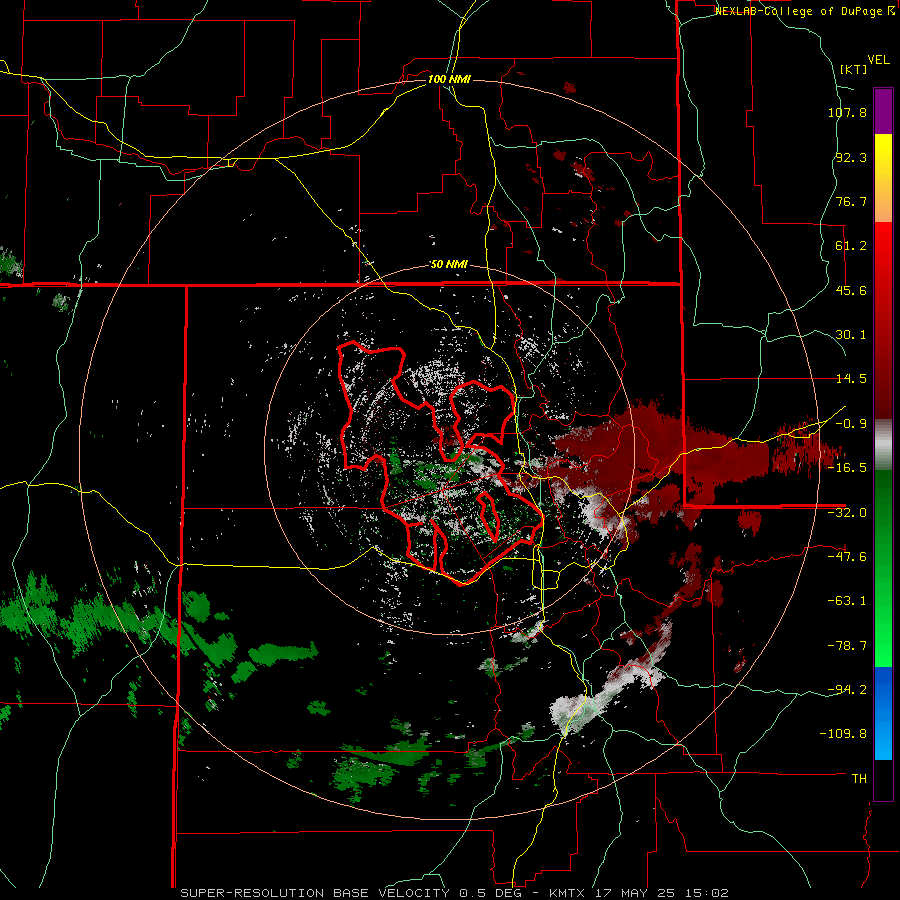Click the 50 NMI range ring label
Image resolution: width=900 pixels, height=900 pixels.
pyautogui.click(x=449, y=264)
